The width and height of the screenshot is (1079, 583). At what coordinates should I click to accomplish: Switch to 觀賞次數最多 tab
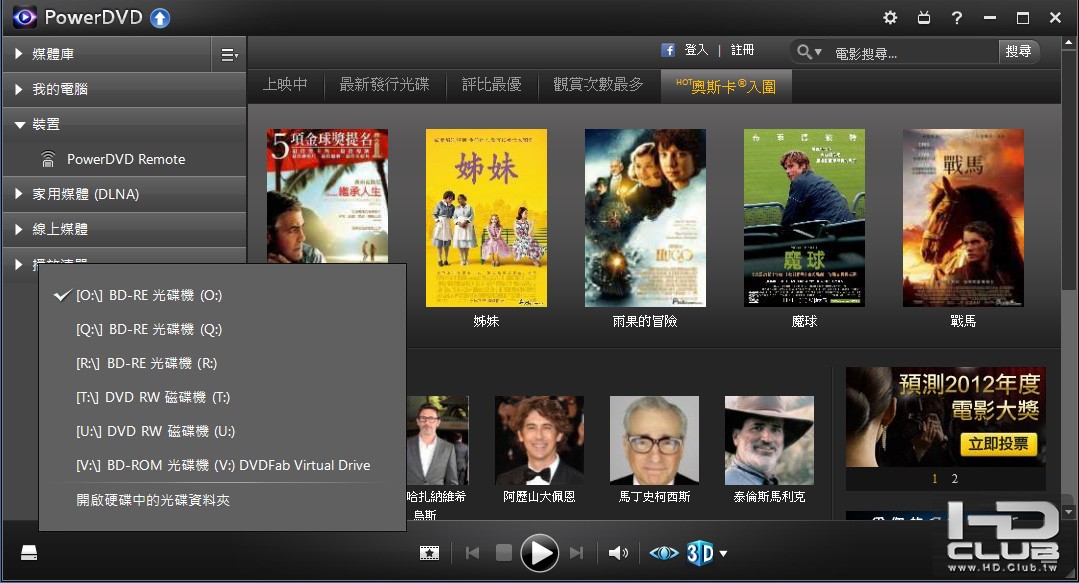coord(598,85)
